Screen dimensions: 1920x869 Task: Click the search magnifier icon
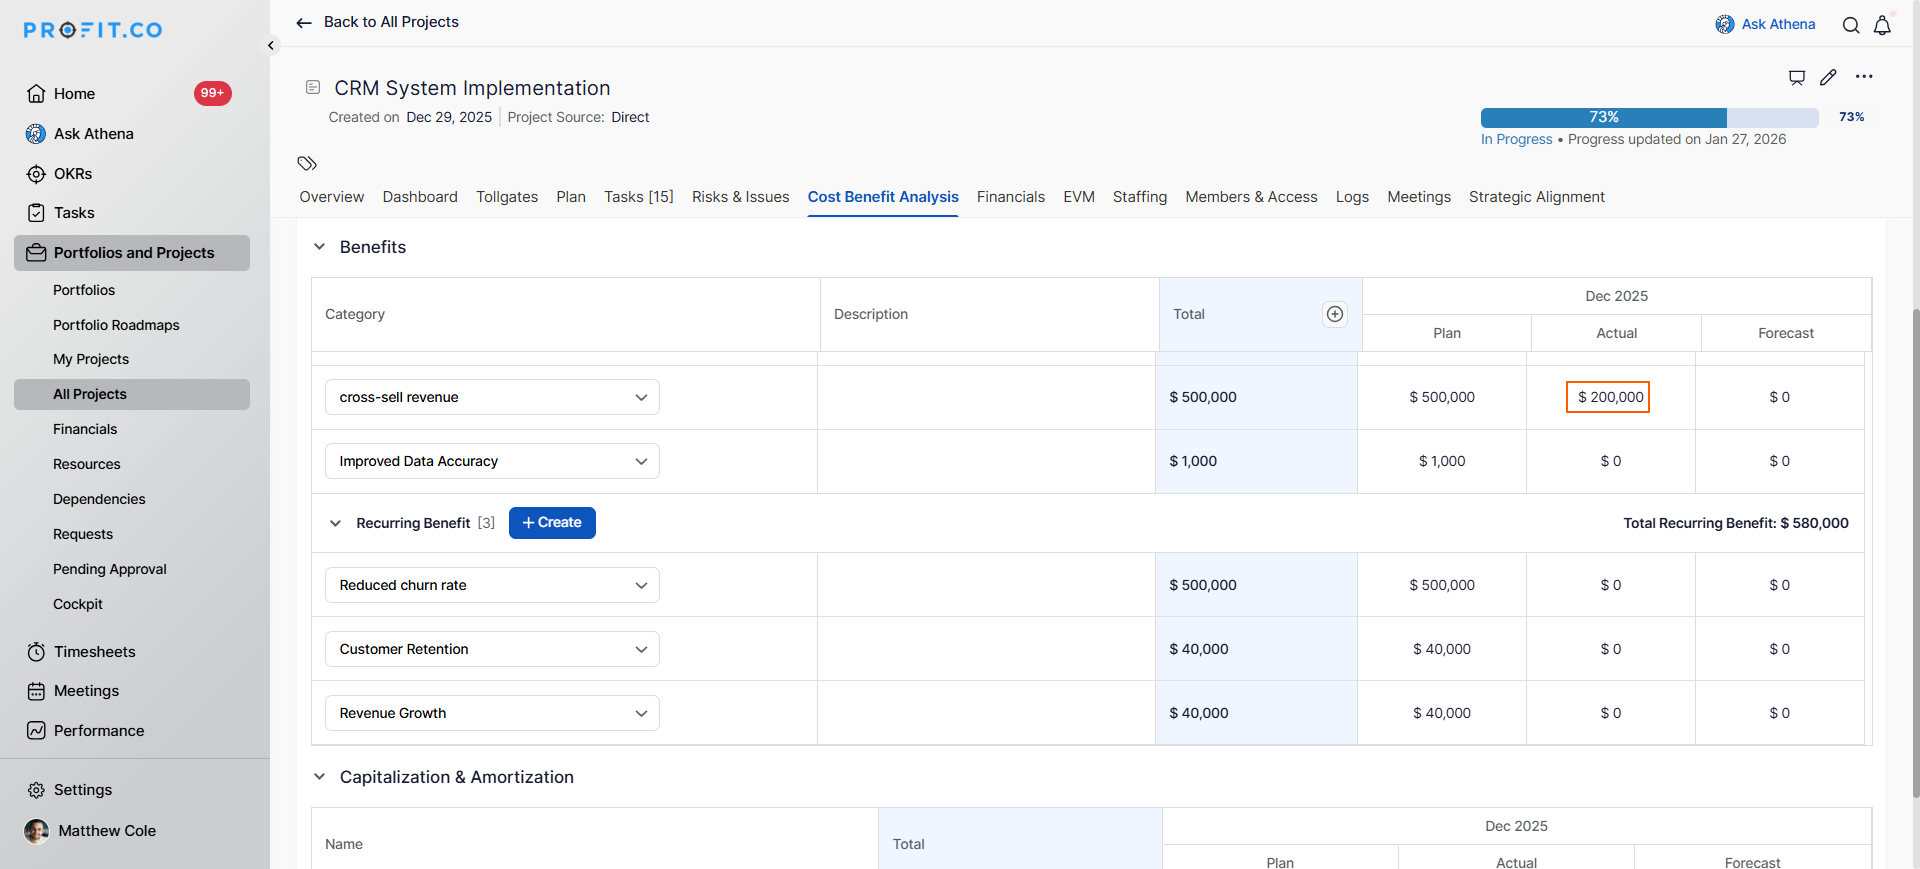(1851, 25)
